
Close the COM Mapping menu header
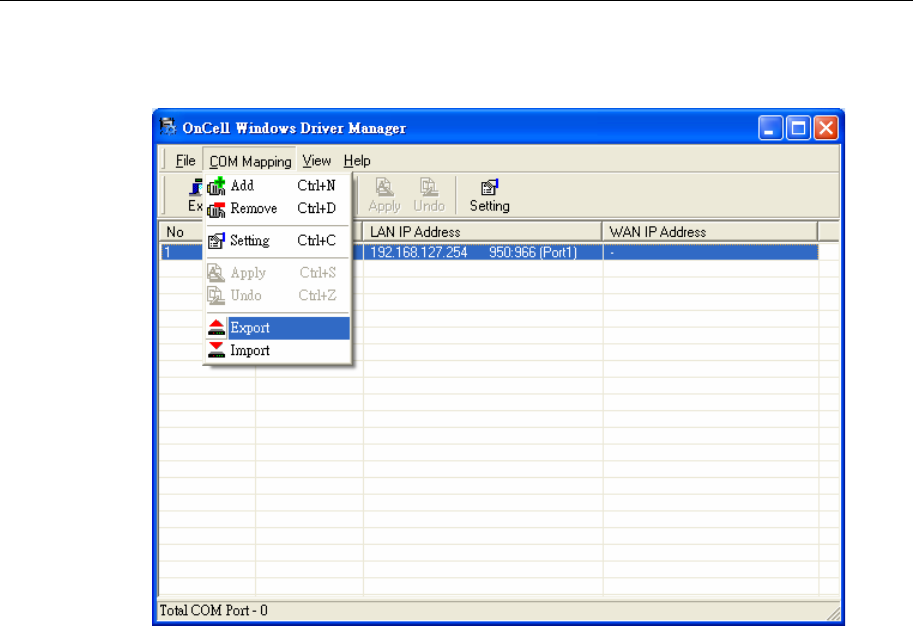click(x=250, y=161)
